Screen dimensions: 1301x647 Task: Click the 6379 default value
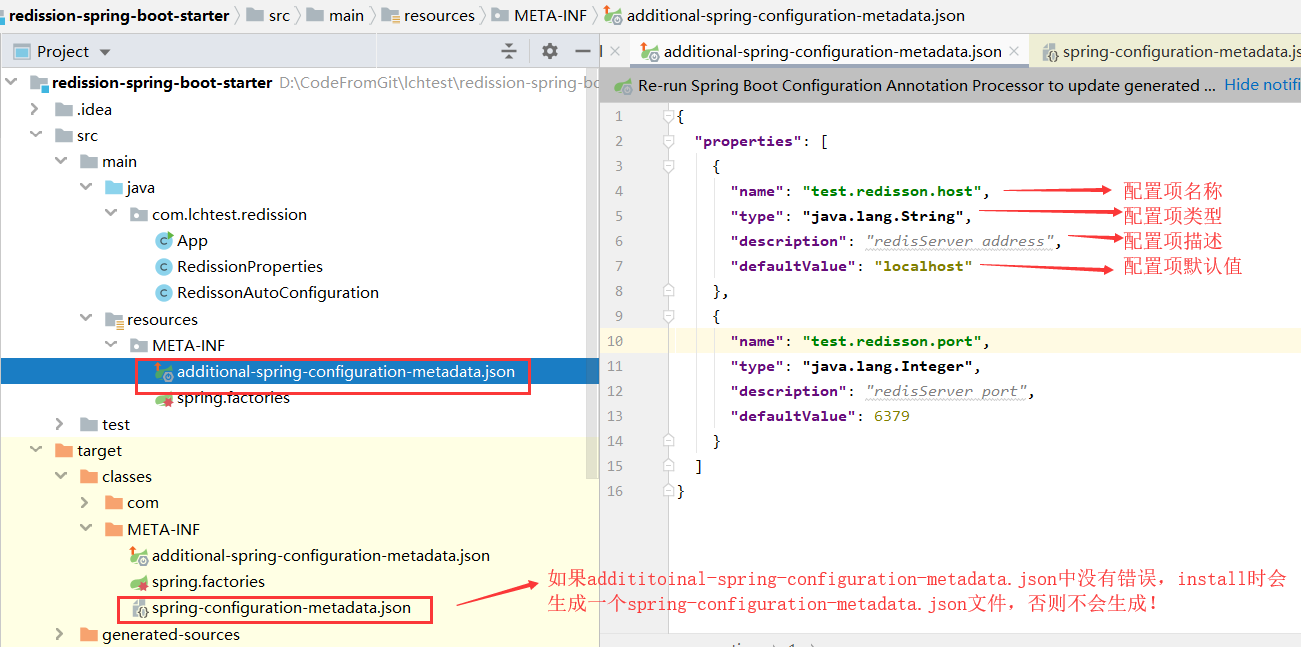[891, 416]
